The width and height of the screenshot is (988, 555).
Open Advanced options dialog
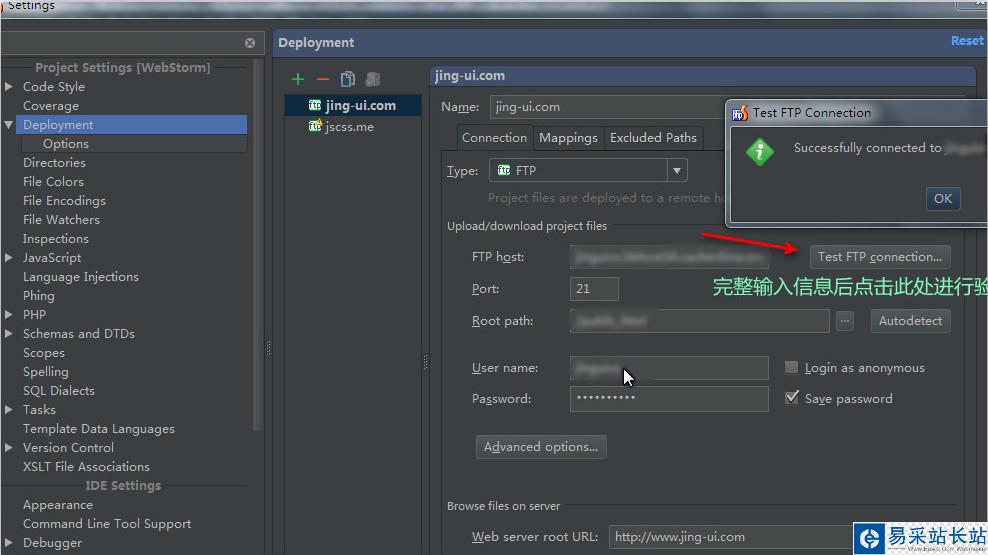(x=541, y=447)
